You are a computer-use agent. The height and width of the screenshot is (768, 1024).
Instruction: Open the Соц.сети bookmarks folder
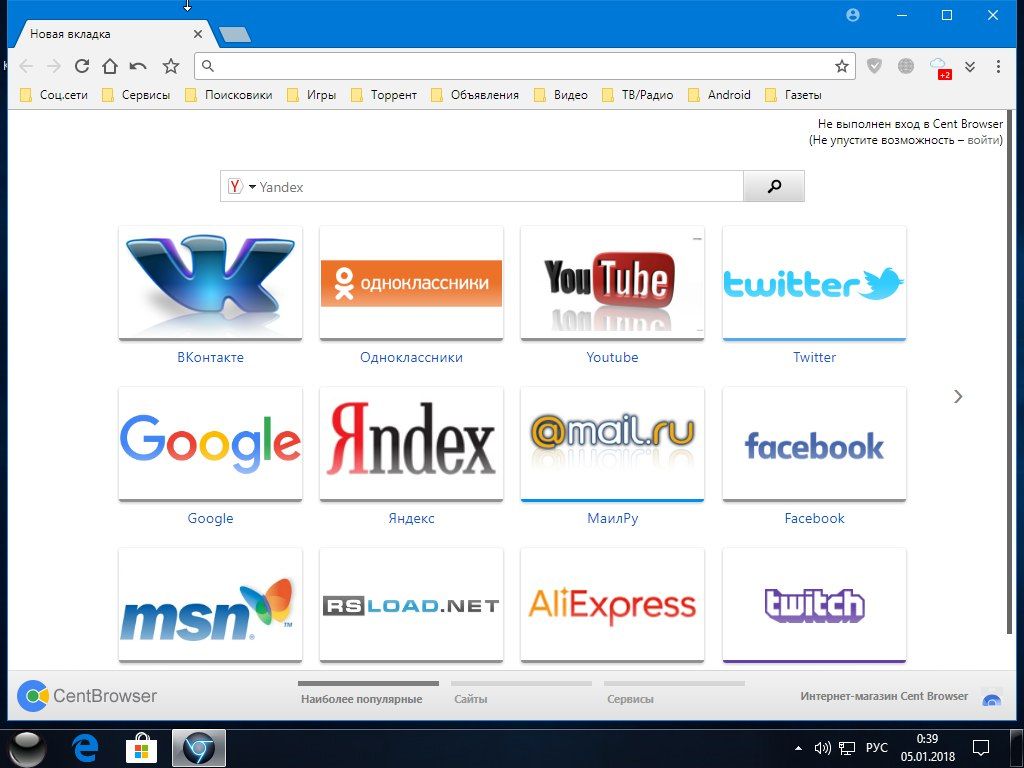click(54, 95)
